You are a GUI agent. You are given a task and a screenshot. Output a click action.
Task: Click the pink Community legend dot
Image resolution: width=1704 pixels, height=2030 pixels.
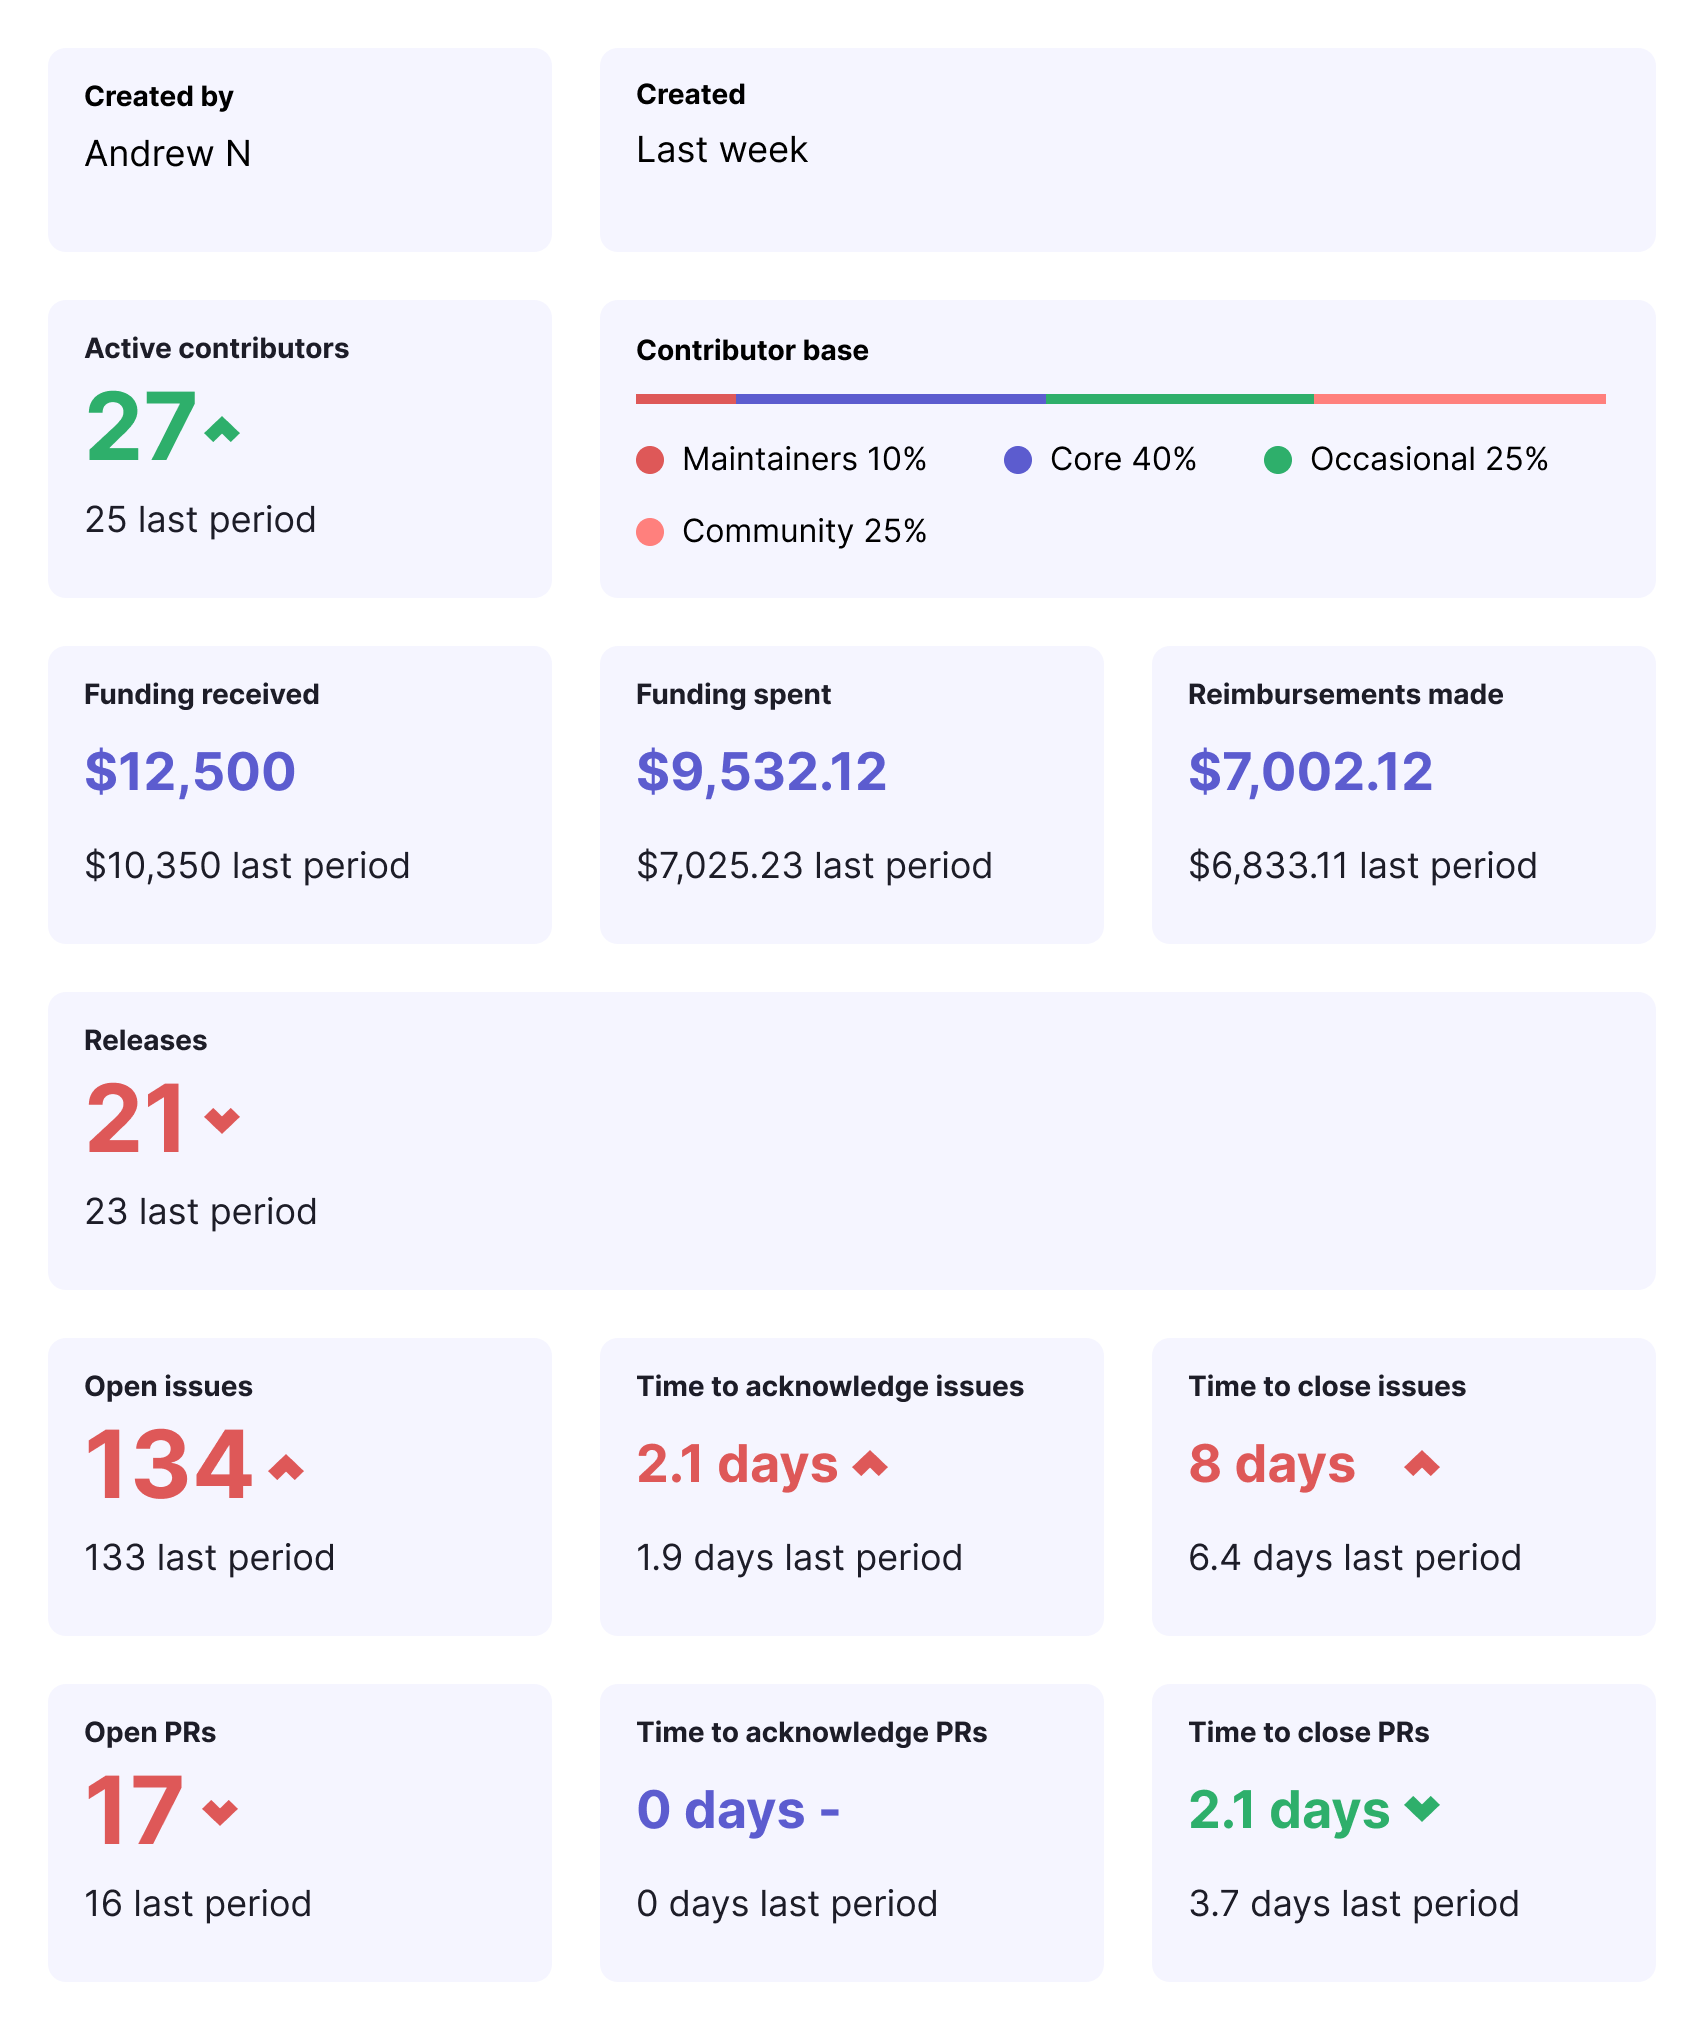650,532
